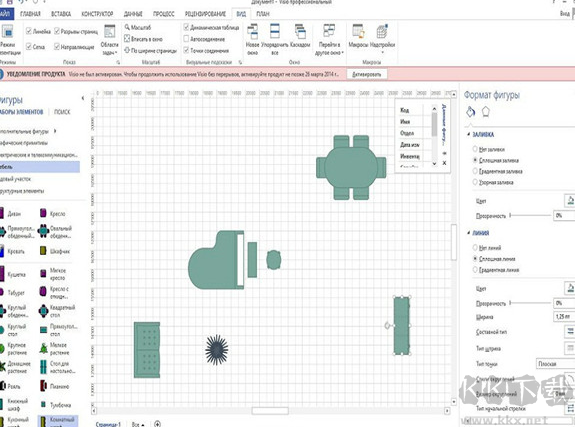The height and width of the screenshot is (427, 575).
Task: Collapse the ЗАЛИВКА section
Action: point(468,134)
